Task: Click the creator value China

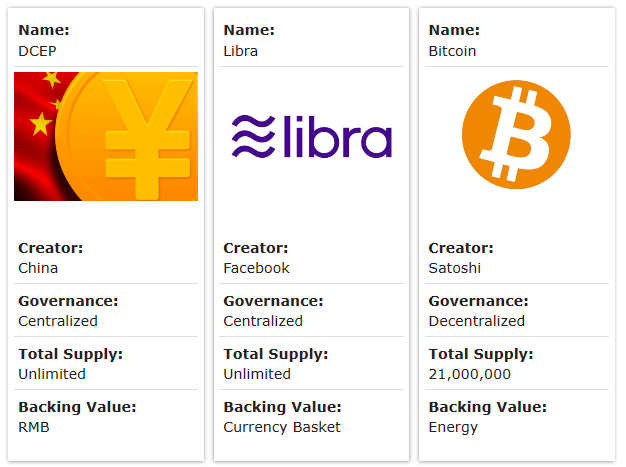Action: coord(38,268)
